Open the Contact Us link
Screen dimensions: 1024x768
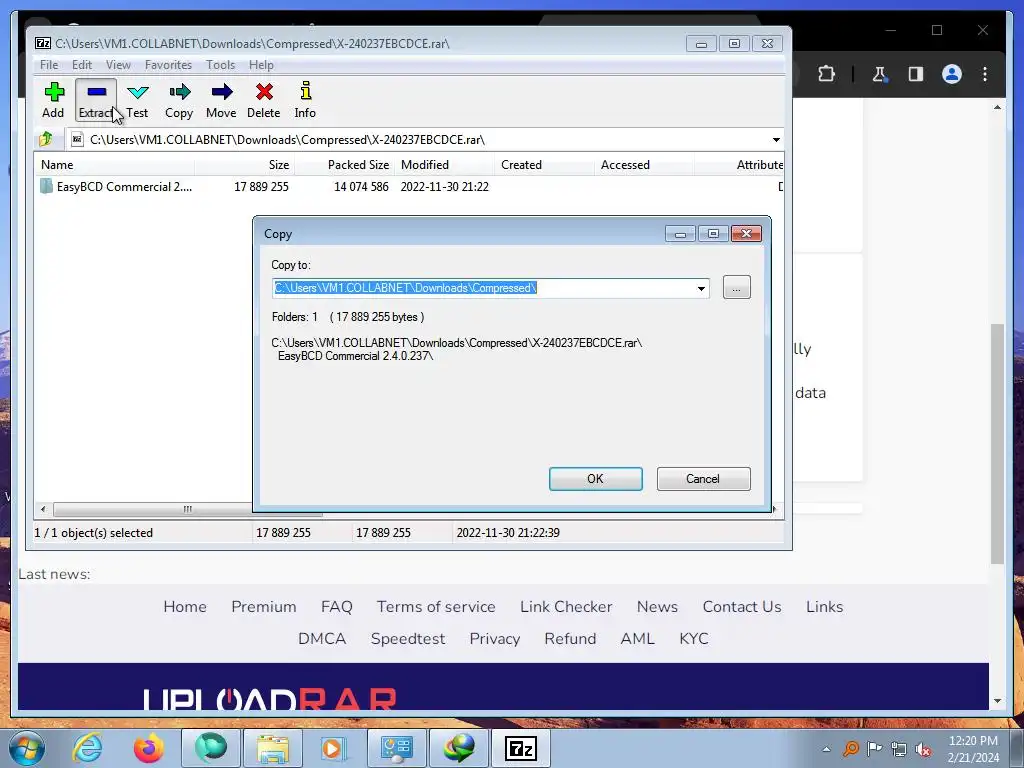[742, 607]
